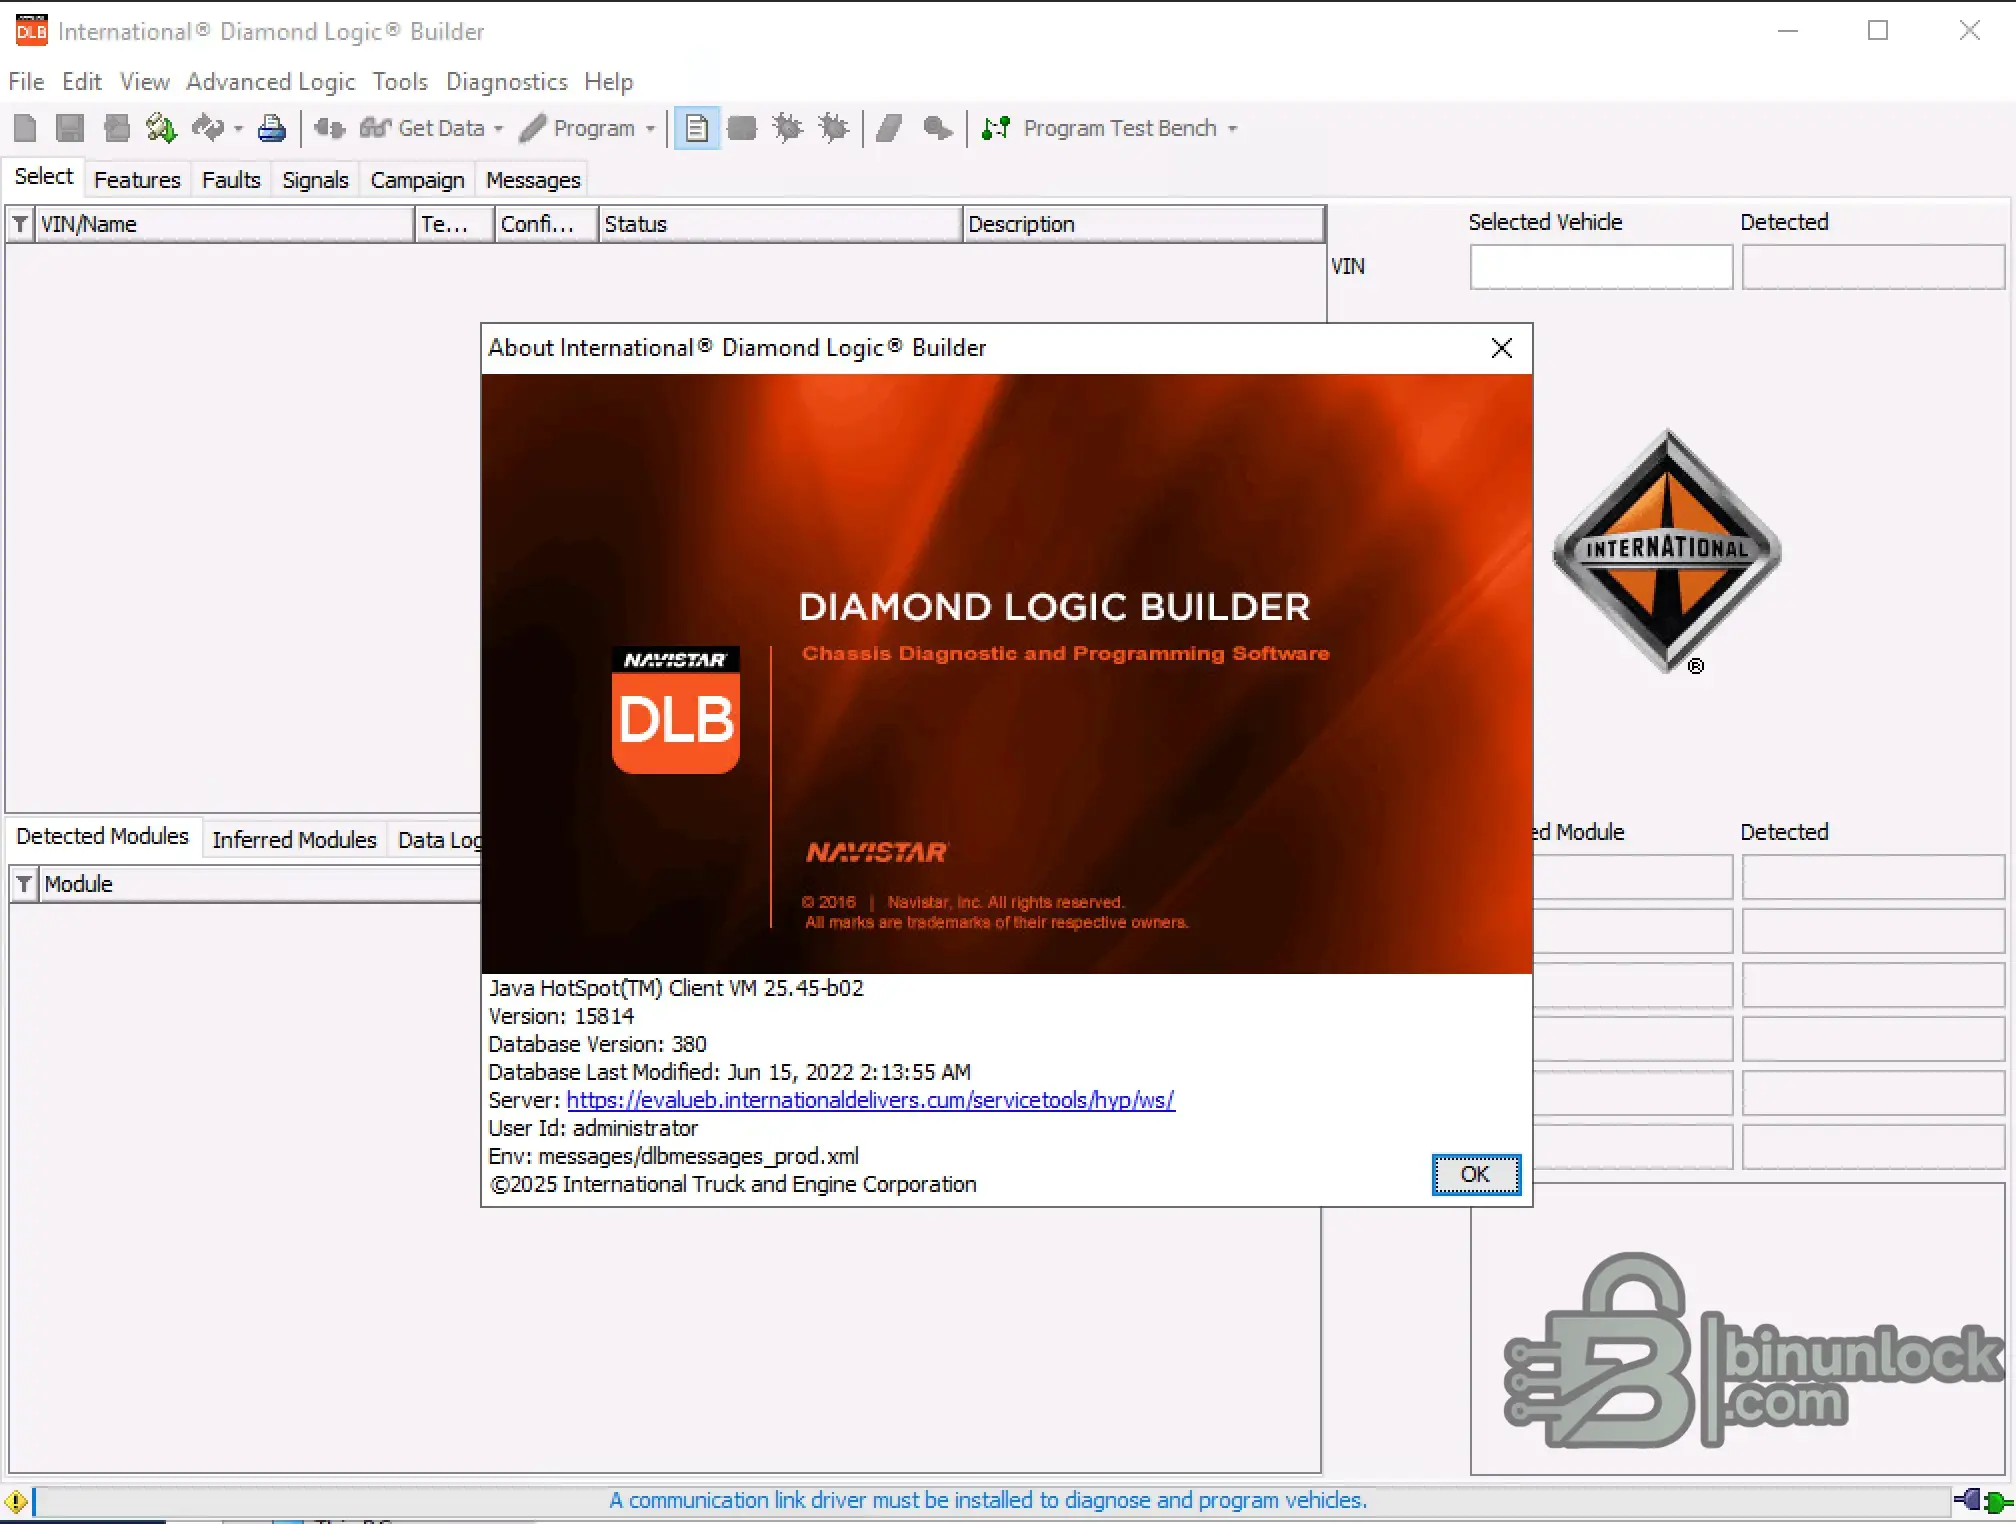Open the Get Data dropdown arrow

point(498,129)
